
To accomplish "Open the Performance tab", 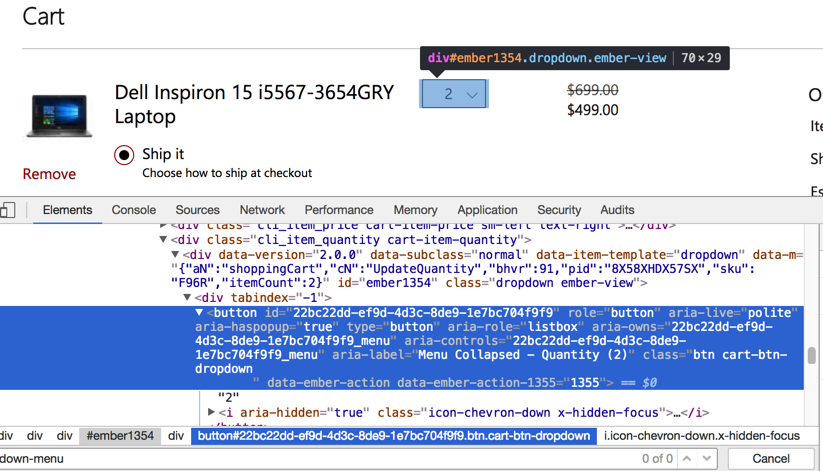I will (339, 210).
